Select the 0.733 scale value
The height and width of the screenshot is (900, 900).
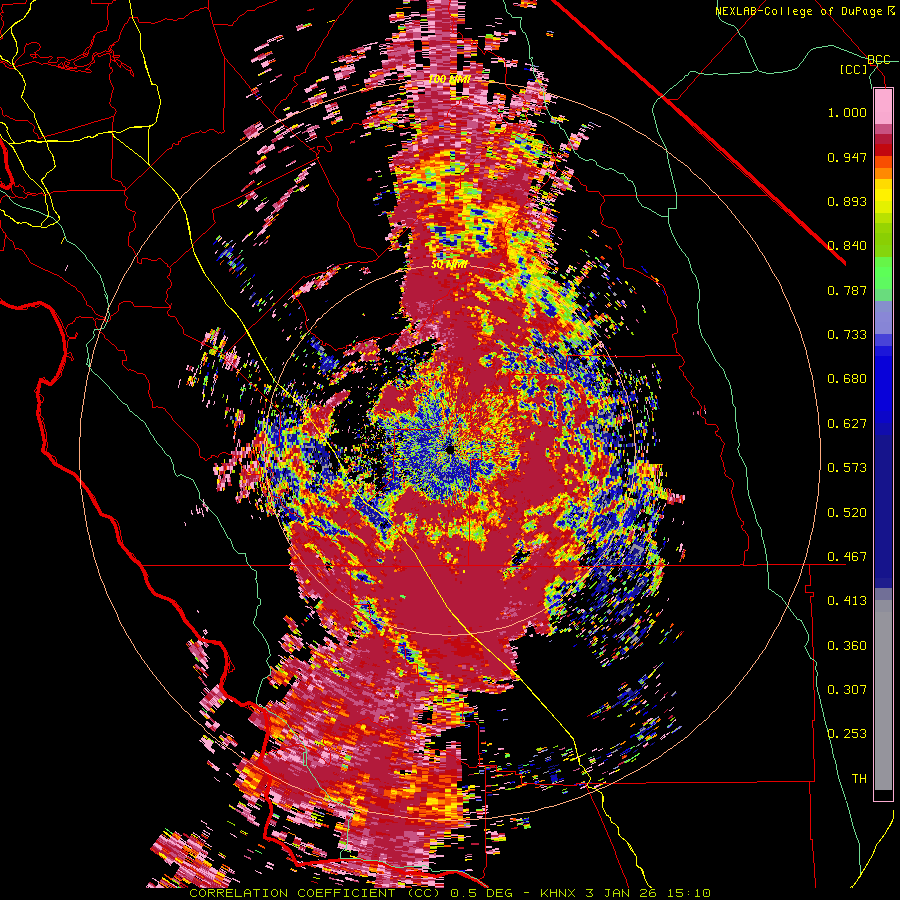(x=847, y=335)
